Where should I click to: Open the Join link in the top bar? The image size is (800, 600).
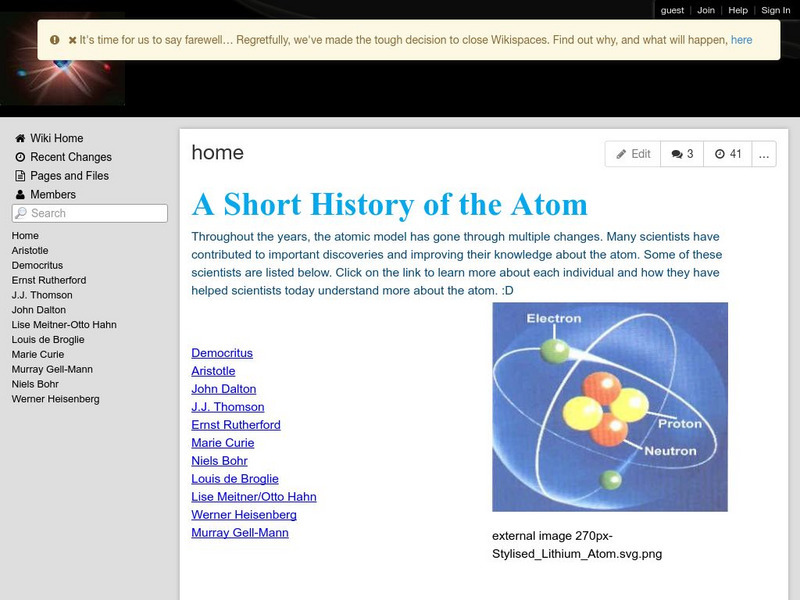pos(706,10)
